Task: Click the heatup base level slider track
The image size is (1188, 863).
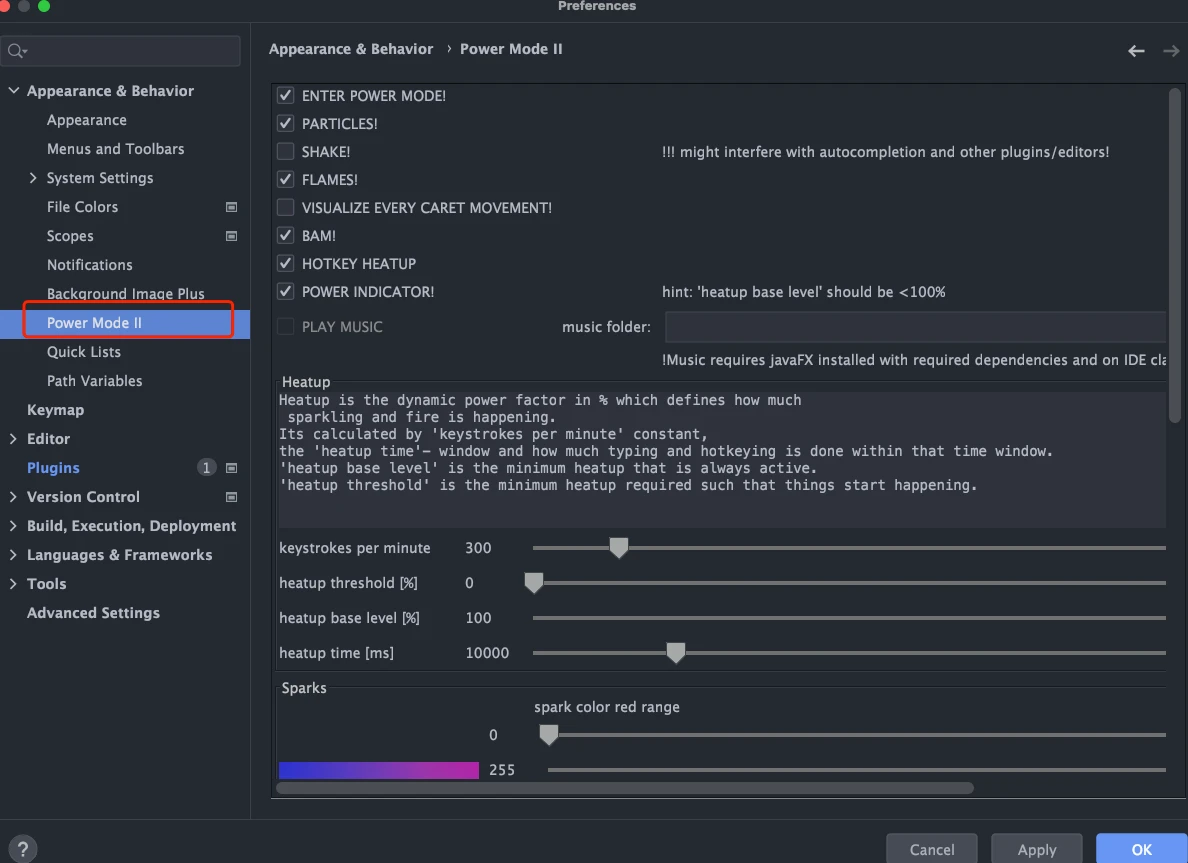Action: pyautogui.click(x=849, y=618)
